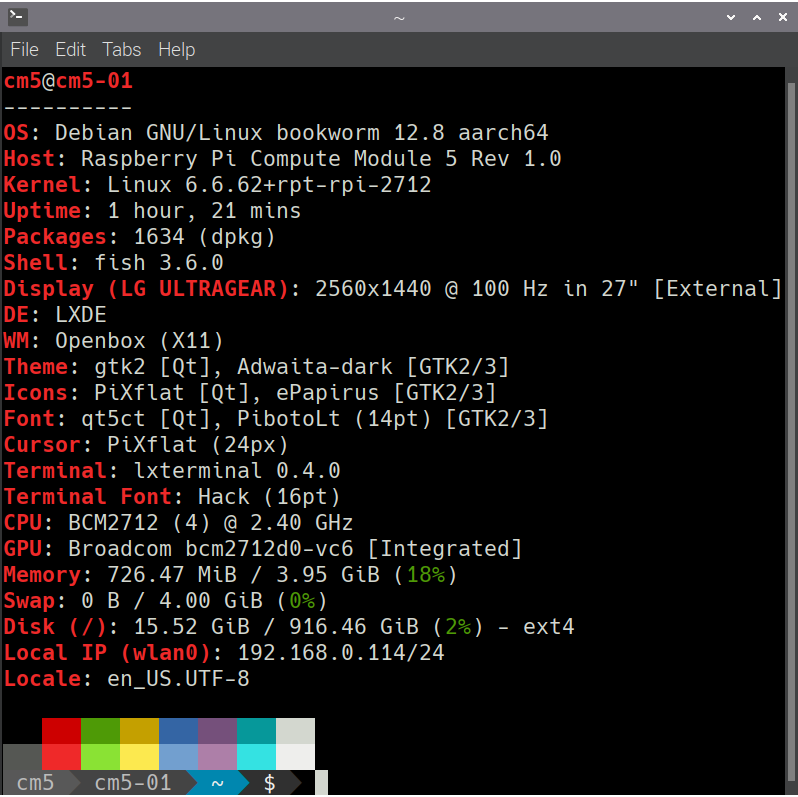The height and width of the screenshot is (797, 798).
Task: Click the 'Terminal Font' label
Action: click(x=88, y=497)
